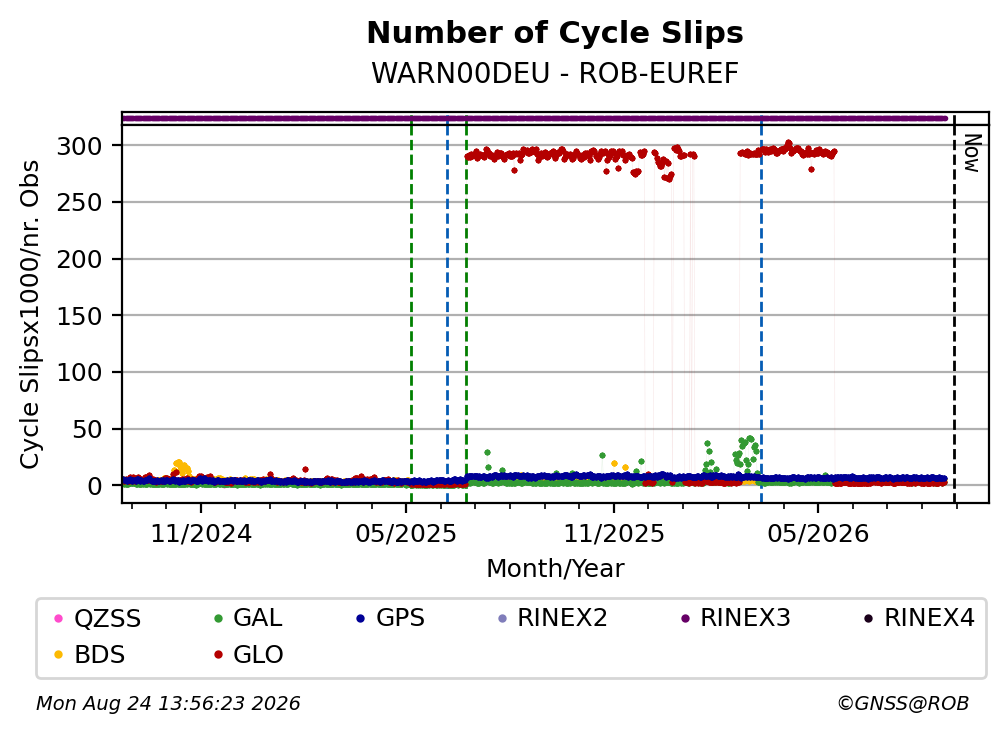Click the 11/2024 x-axis label
The height and width of the screenshot is (734, 1008).
pyautogui.click(x=201, y=534)
